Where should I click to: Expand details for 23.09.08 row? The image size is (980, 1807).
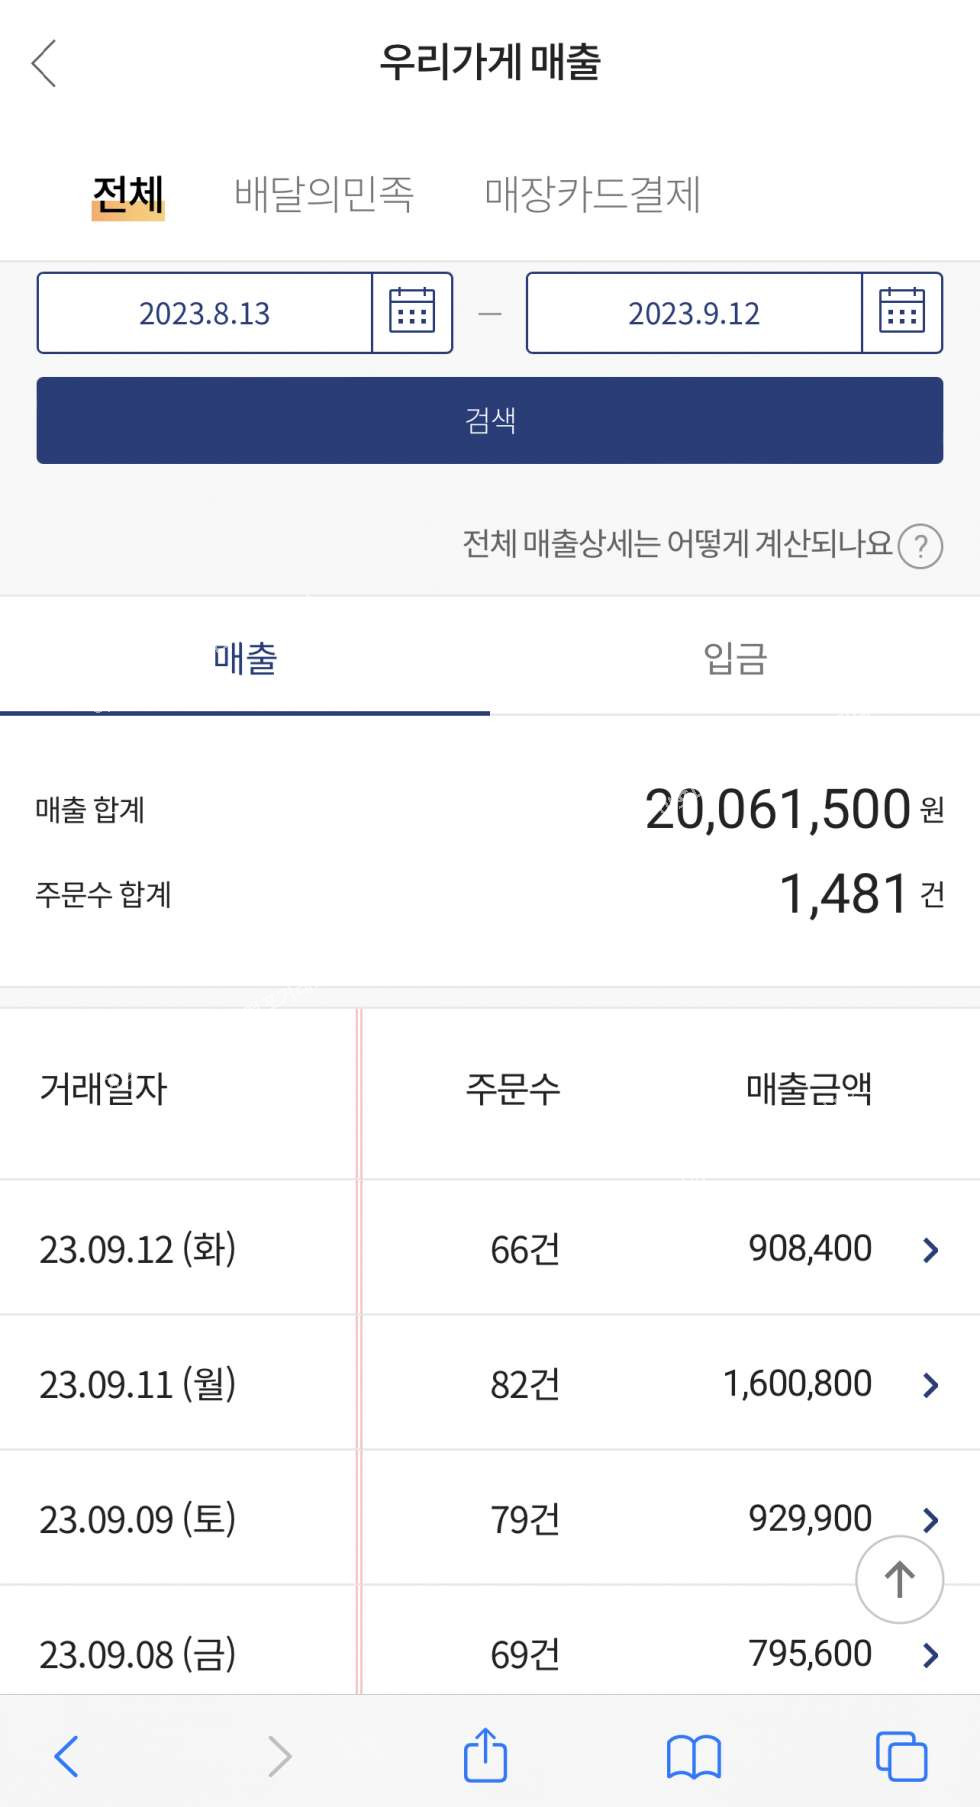click(930, 1655)
